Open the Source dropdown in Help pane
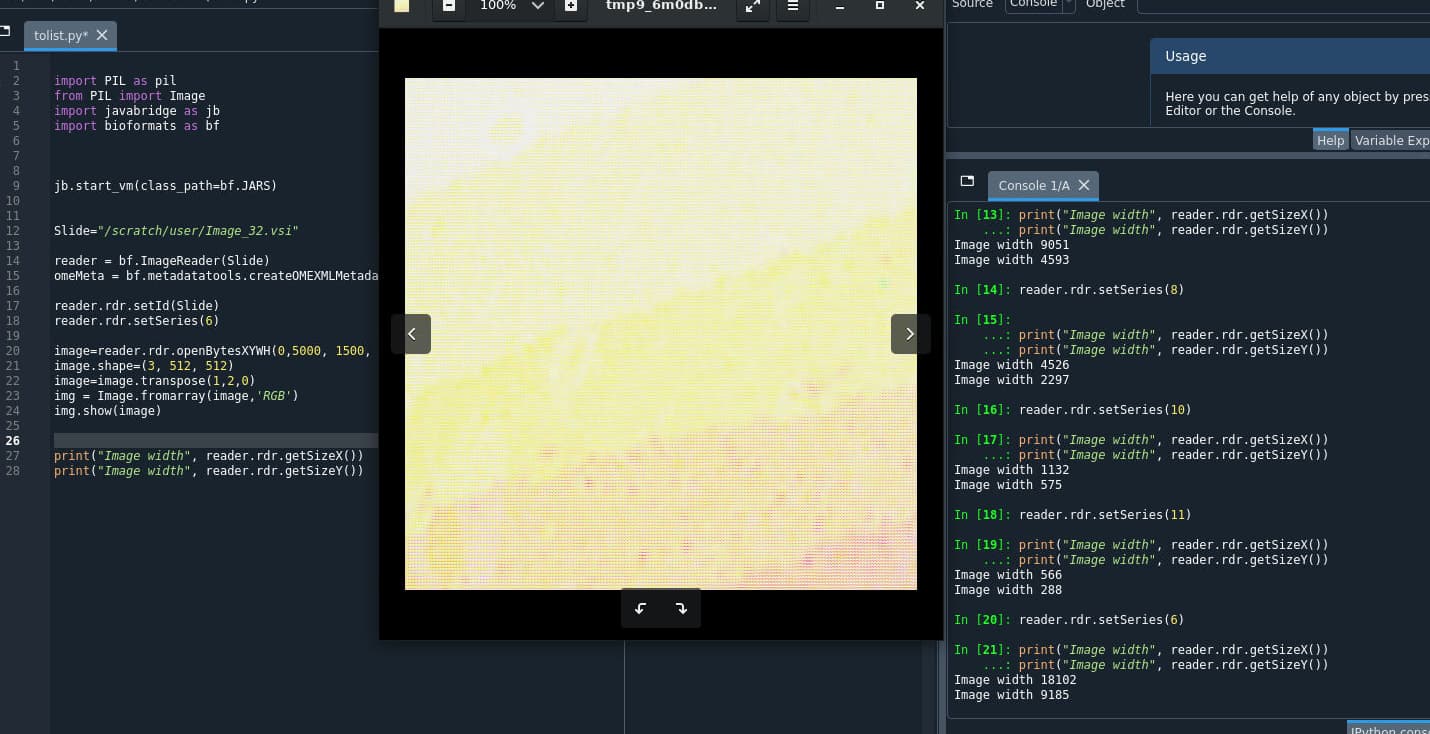The width and height of the screenshot is (1430, 734). click(x=1040, y=5)
